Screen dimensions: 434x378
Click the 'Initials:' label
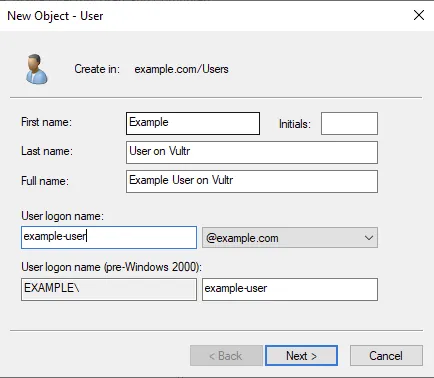click(x=295, y=124)
